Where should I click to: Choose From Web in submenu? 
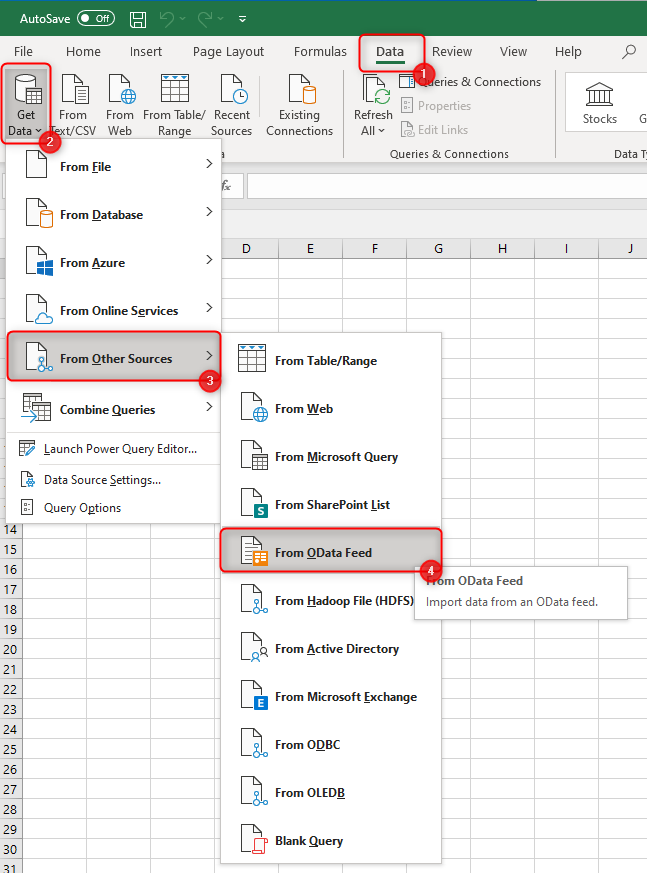[331, 408]
